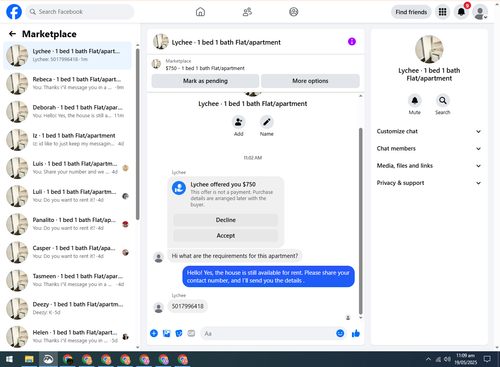This screenshot has width=500, height=367.
Task: Expand the Customize chat section
Action: [429, 131]
